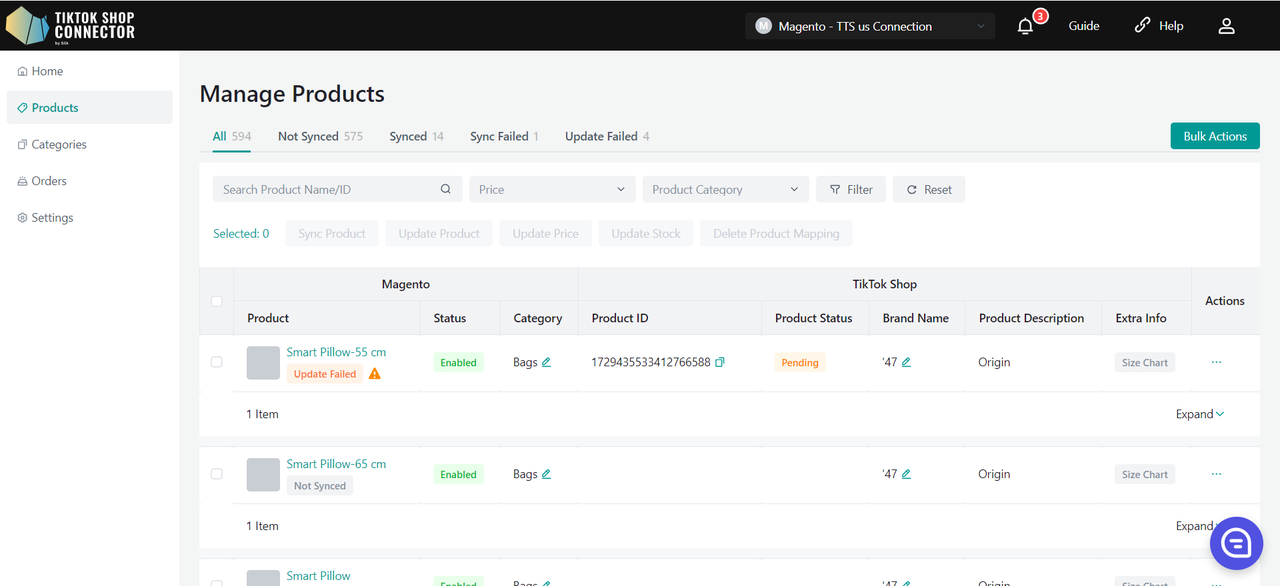This screenshot has width=1280, height=586.
Task: Click the search magnifier icon
Action: tap(446, 189)
